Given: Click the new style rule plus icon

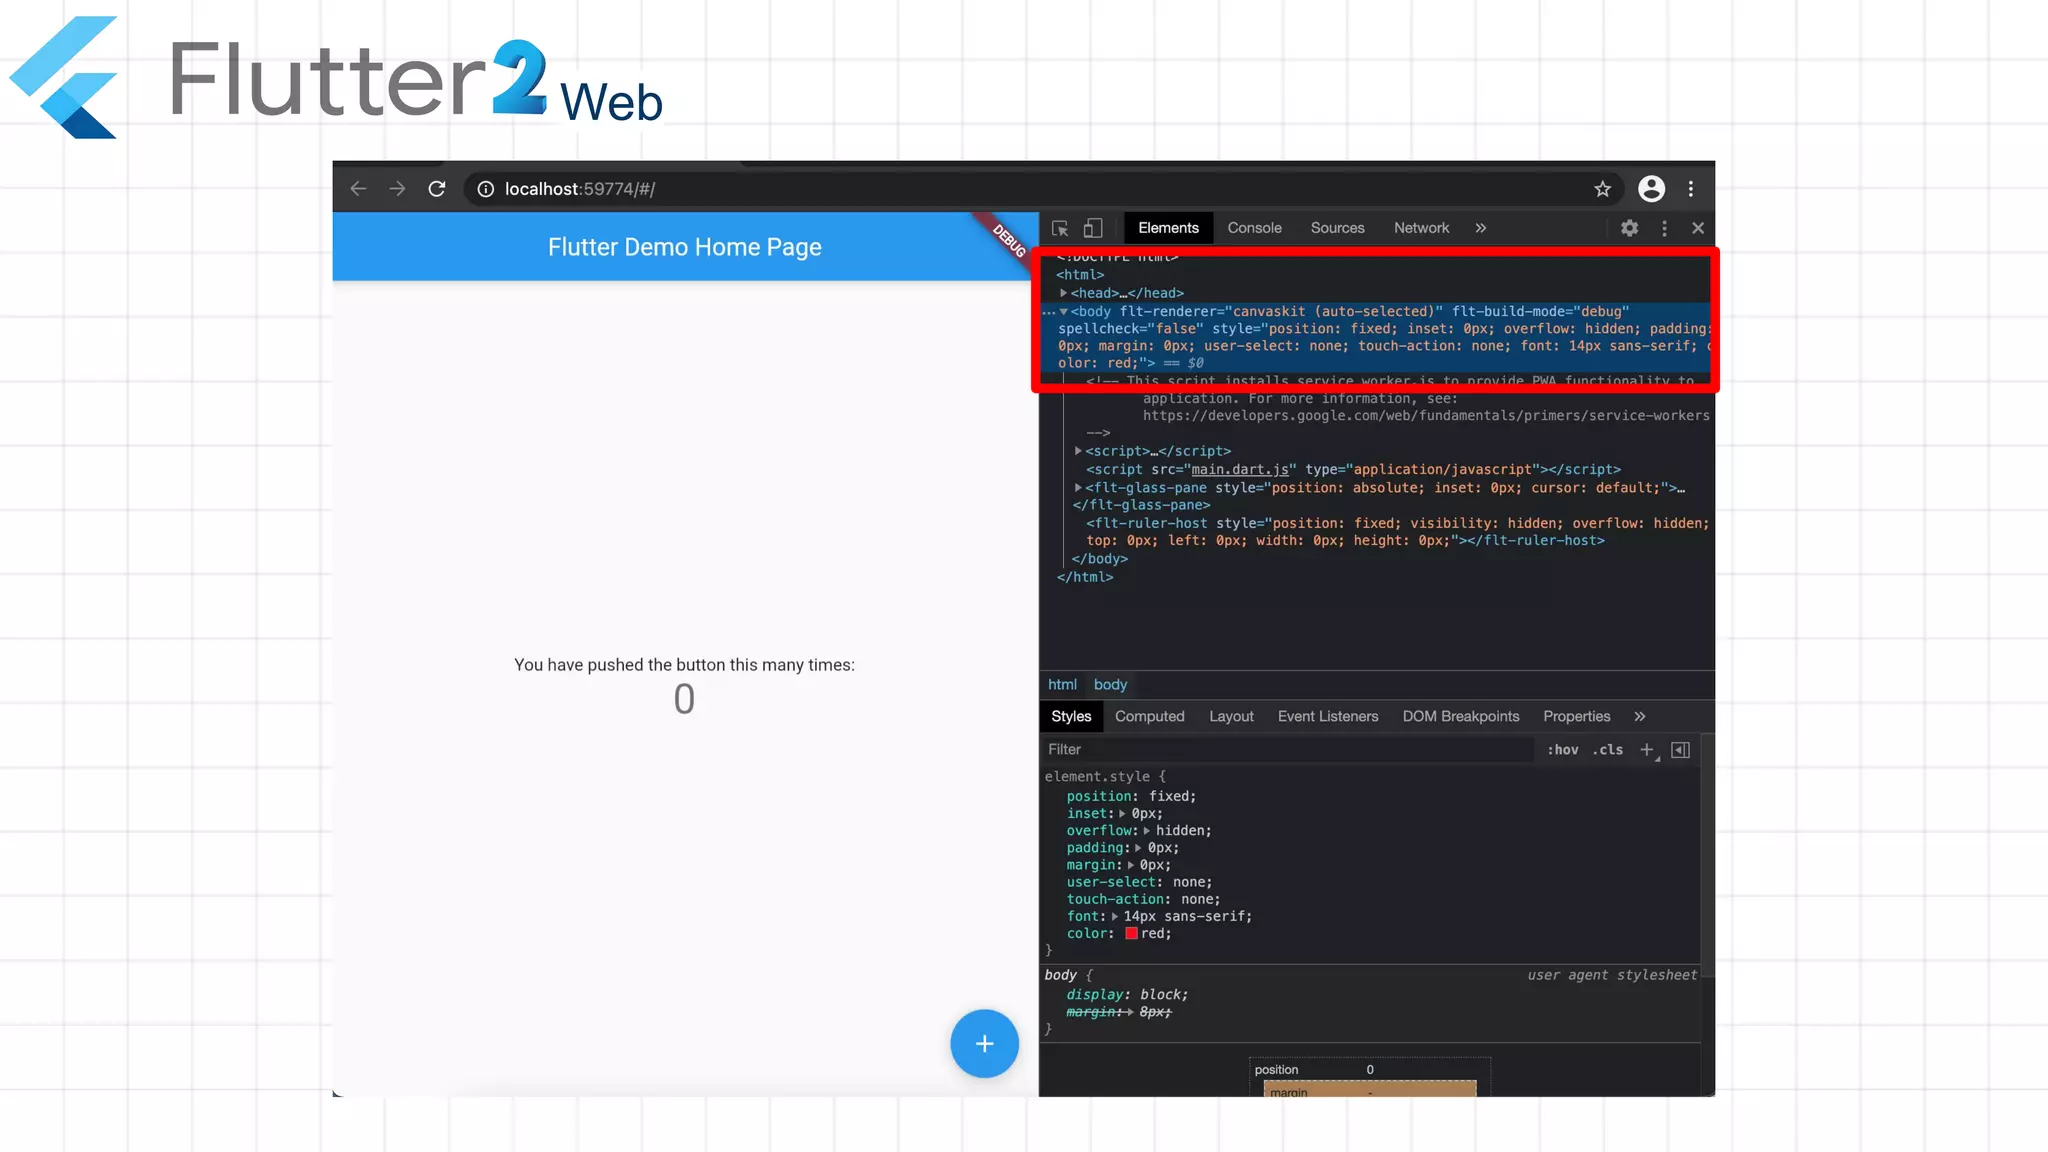Looking at the screenshot, I should 1647,750.
